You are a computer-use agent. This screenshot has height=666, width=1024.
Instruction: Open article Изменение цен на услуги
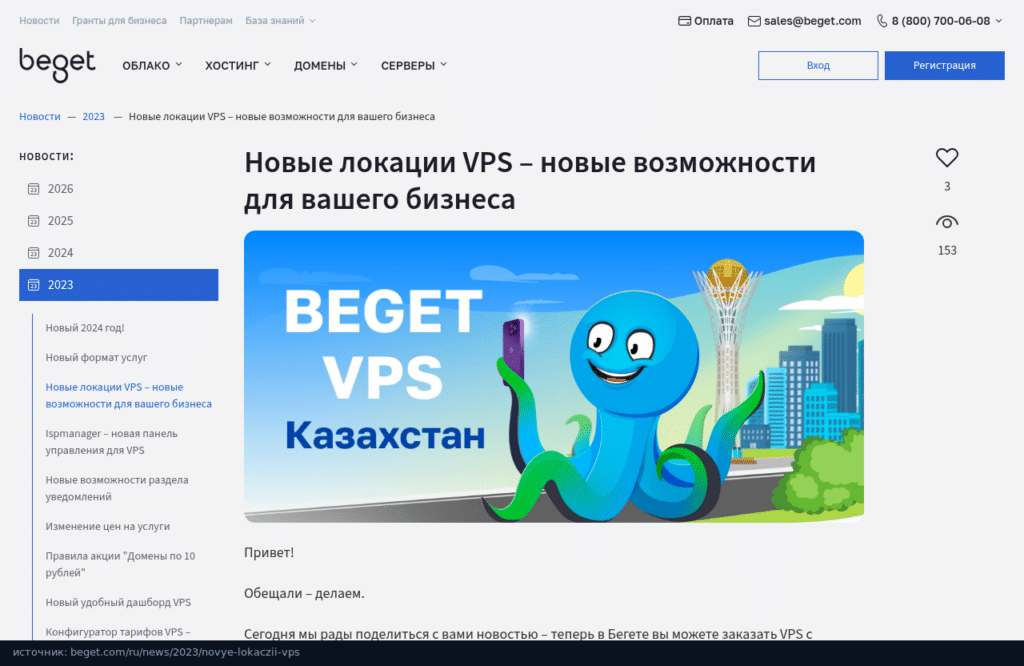click(x=108, y=526)
